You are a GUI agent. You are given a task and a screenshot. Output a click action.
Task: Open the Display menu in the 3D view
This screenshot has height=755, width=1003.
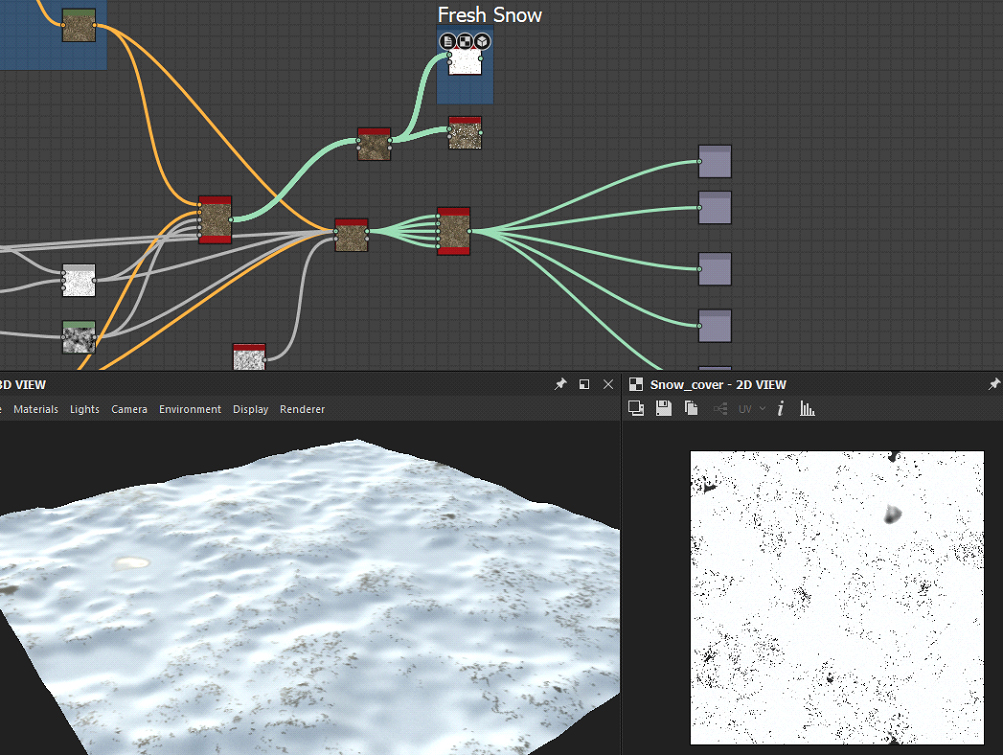pyautogui.click(x=250, y=409)
